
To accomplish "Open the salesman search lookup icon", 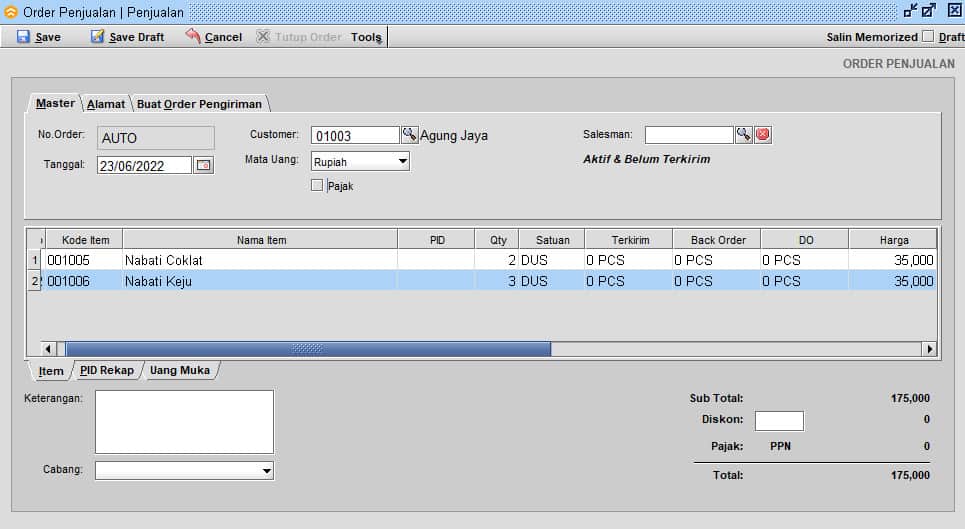I will [743, 134].
